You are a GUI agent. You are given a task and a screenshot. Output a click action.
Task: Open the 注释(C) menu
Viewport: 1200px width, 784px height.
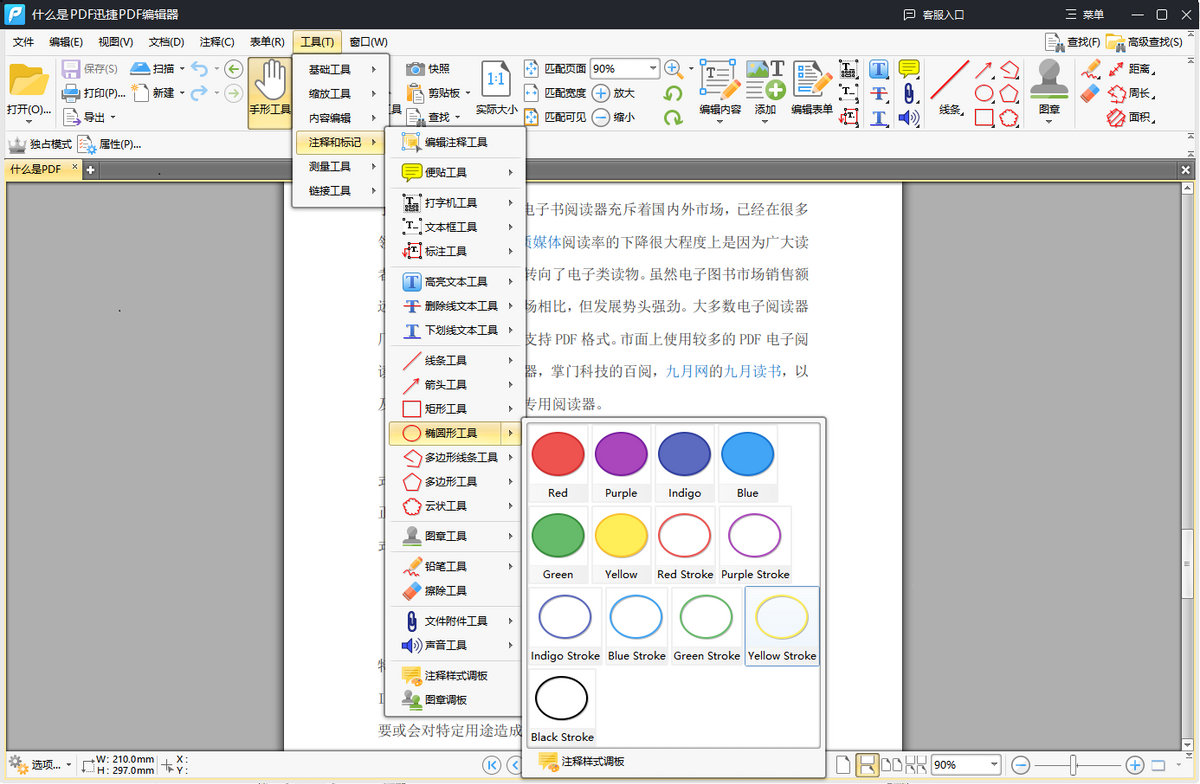pyautogui.click(x=217, y=42)
